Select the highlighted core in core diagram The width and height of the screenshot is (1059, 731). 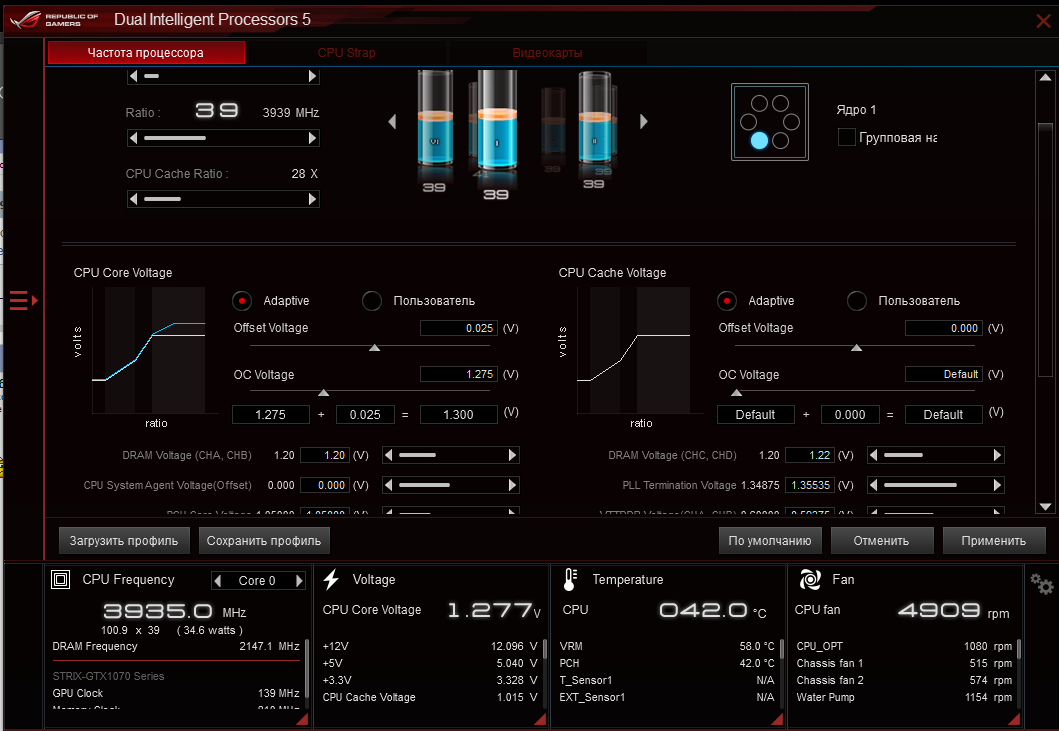[x=759, y=140]
